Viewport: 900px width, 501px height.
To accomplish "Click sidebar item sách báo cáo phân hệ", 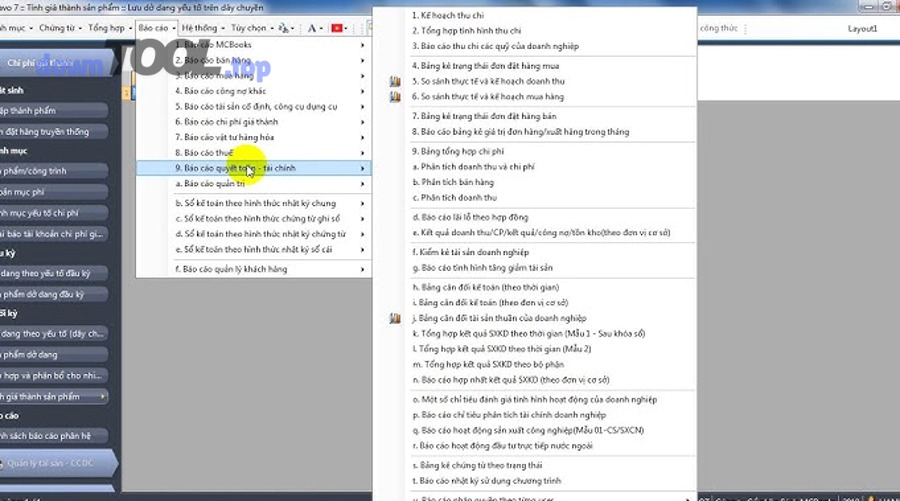I will click(54, 436).
